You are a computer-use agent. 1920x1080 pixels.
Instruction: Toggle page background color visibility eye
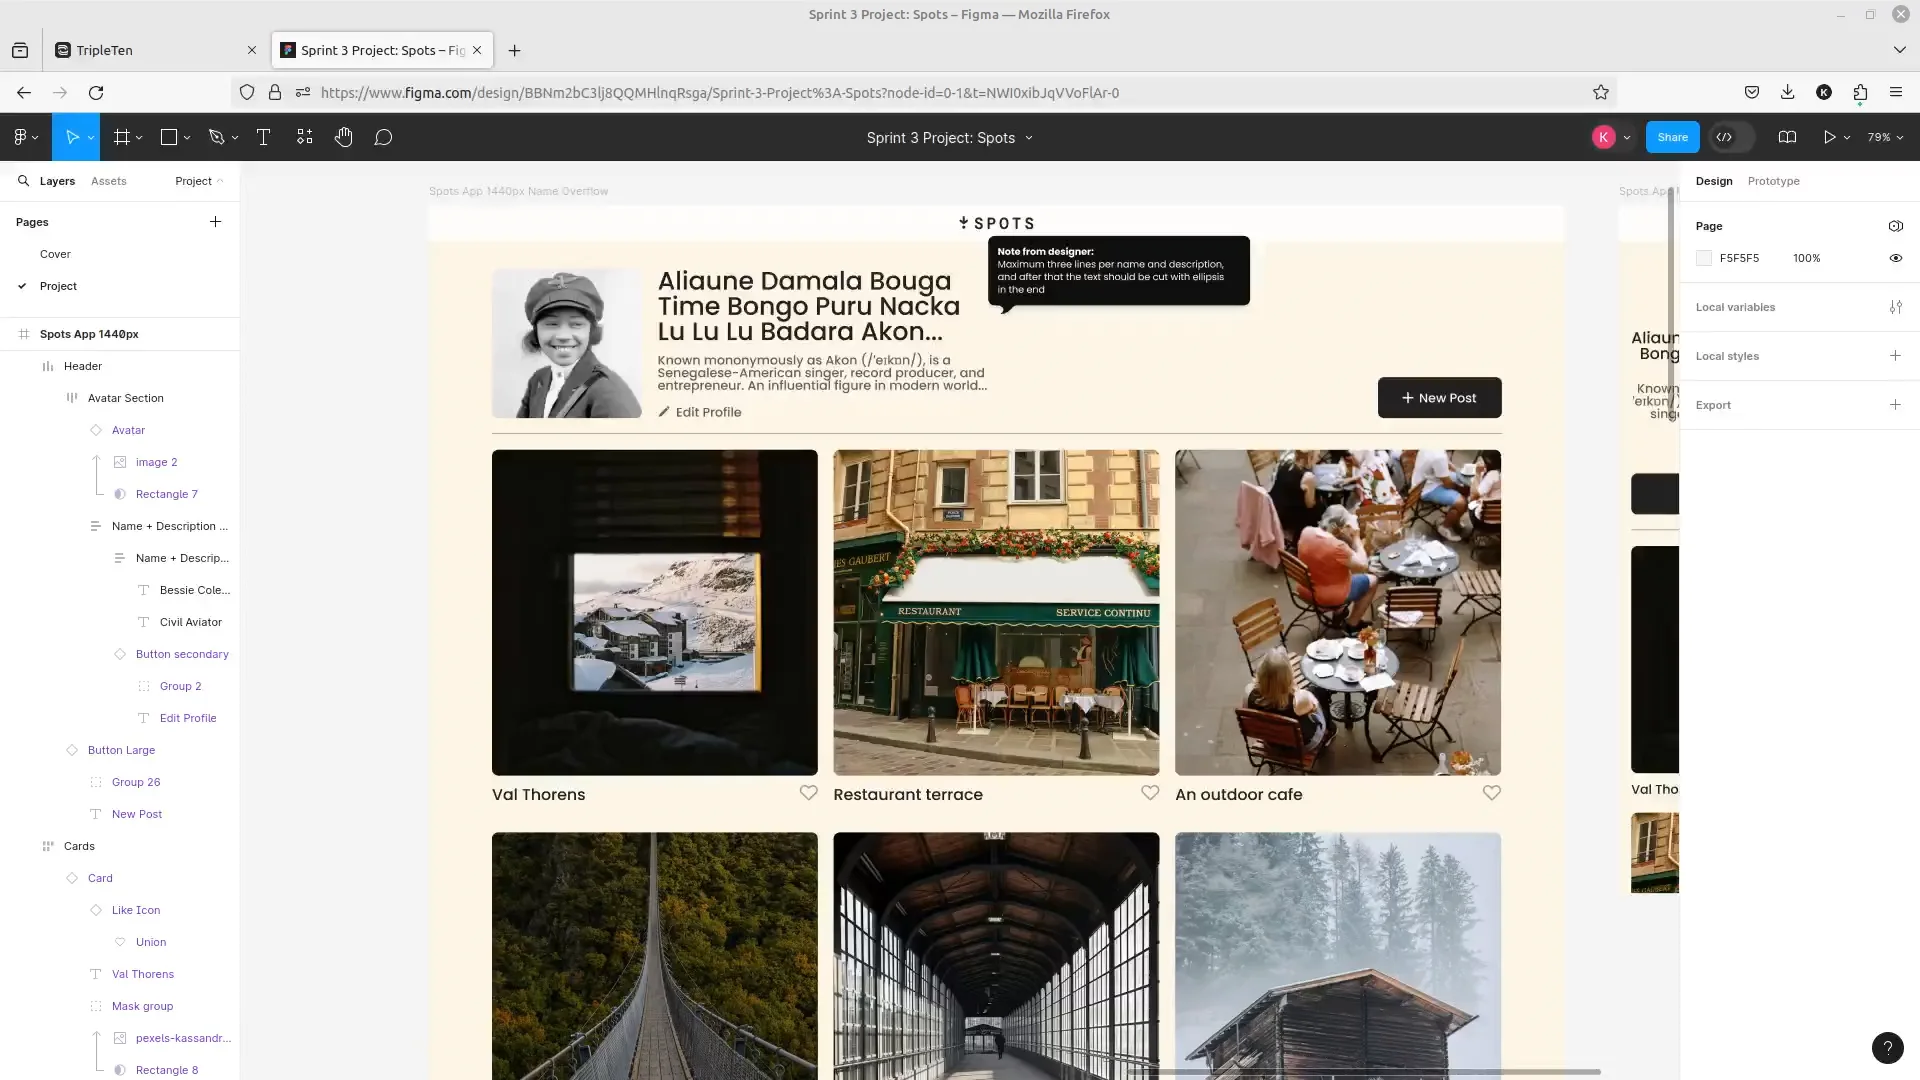pos(1895,258)
